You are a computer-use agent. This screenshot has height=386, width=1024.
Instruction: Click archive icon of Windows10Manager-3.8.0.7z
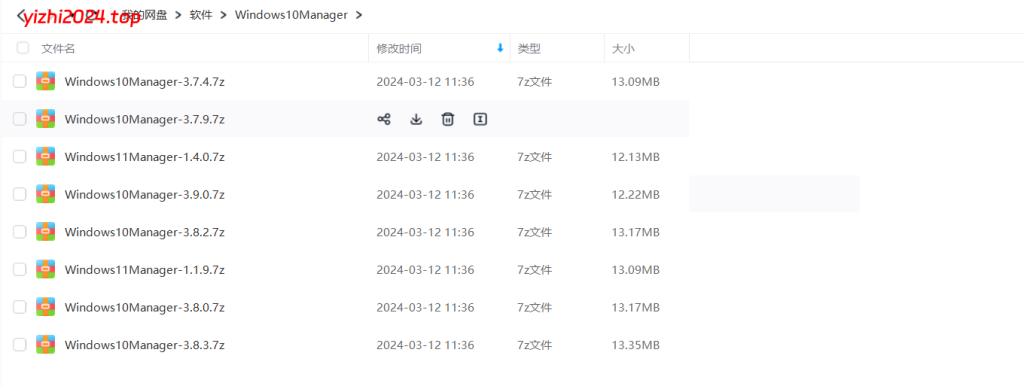(46, 306)
